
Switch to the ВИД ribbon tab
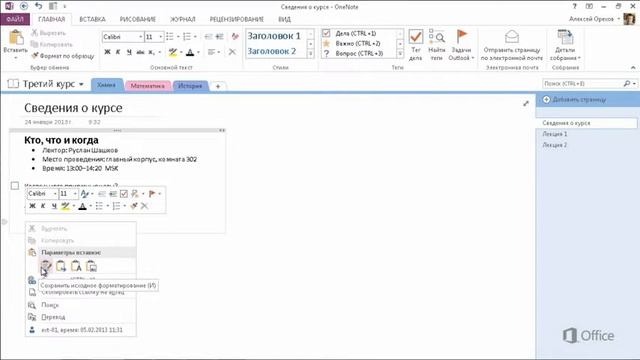(x=284, y=19)
